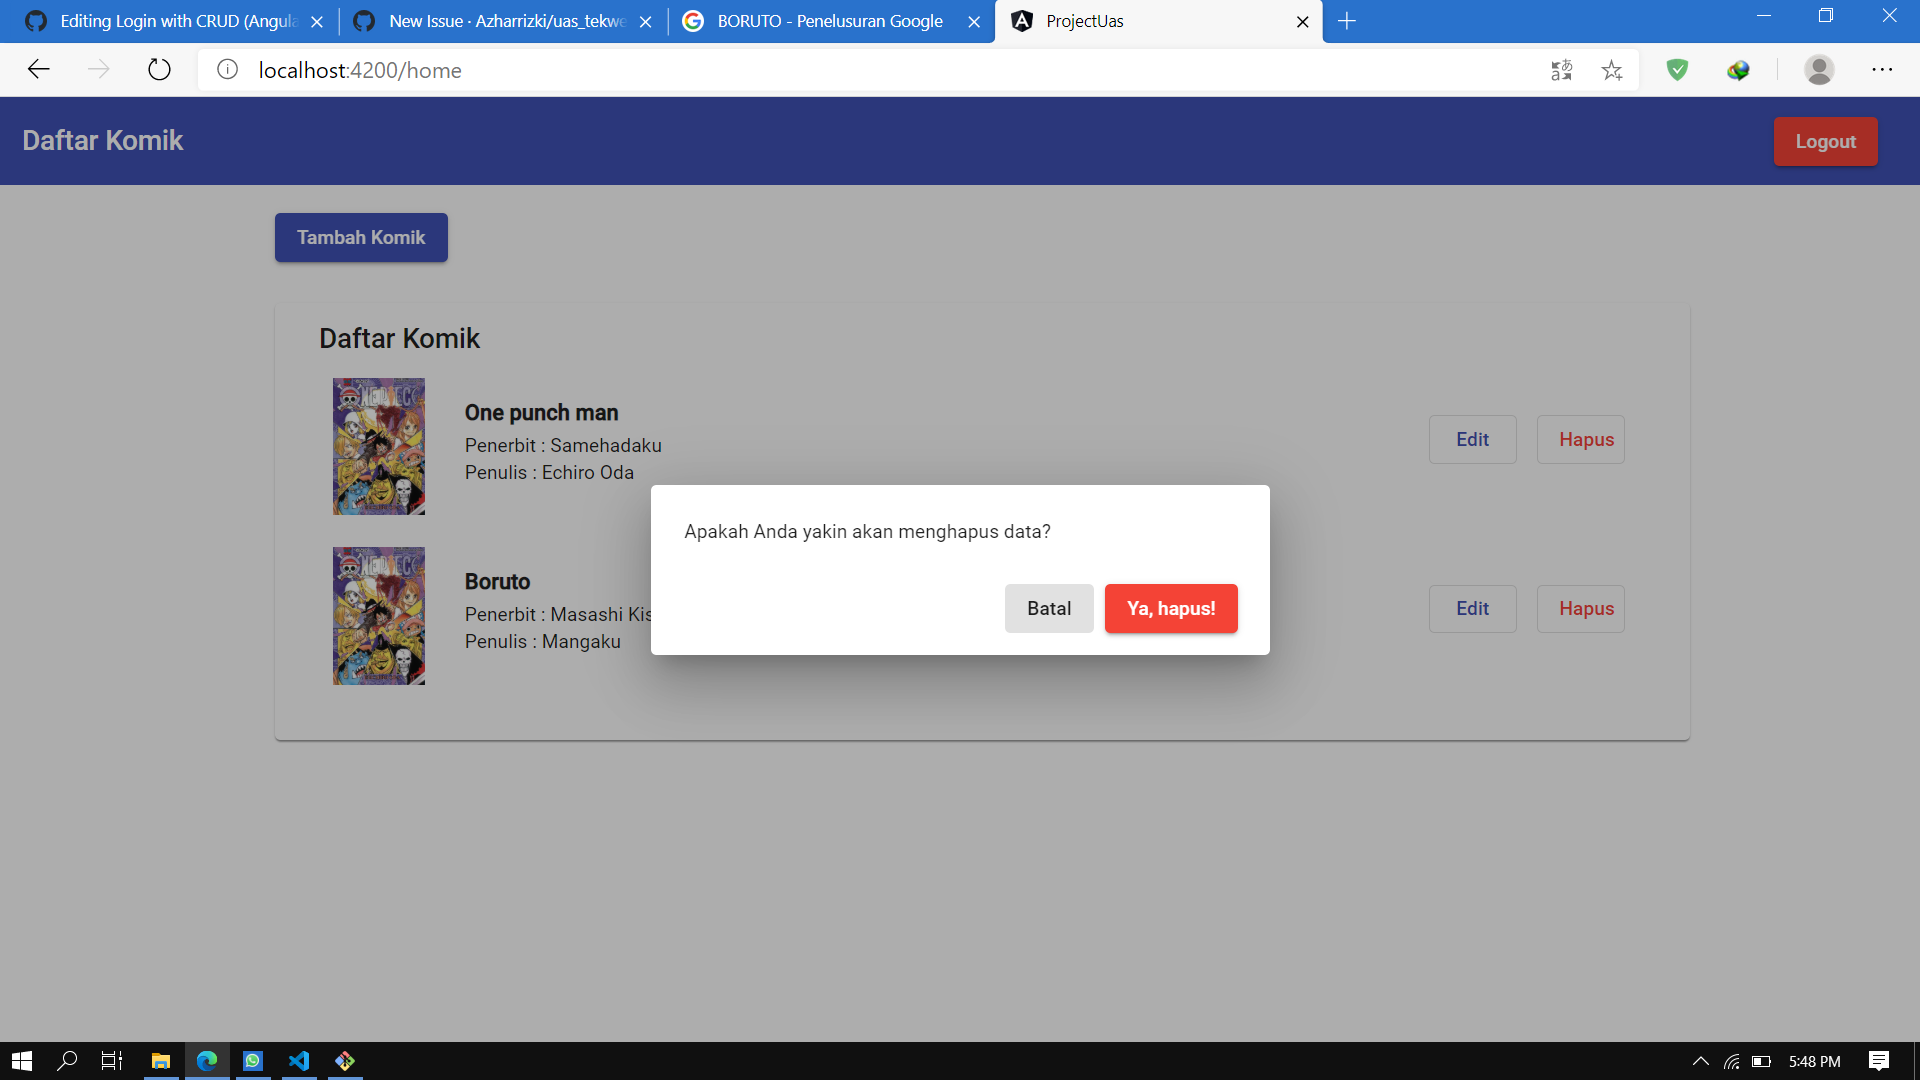Show hidden system tray icons
The width and height of the screenshot is (1920, 1080).
click(x=1700, y=1061)
